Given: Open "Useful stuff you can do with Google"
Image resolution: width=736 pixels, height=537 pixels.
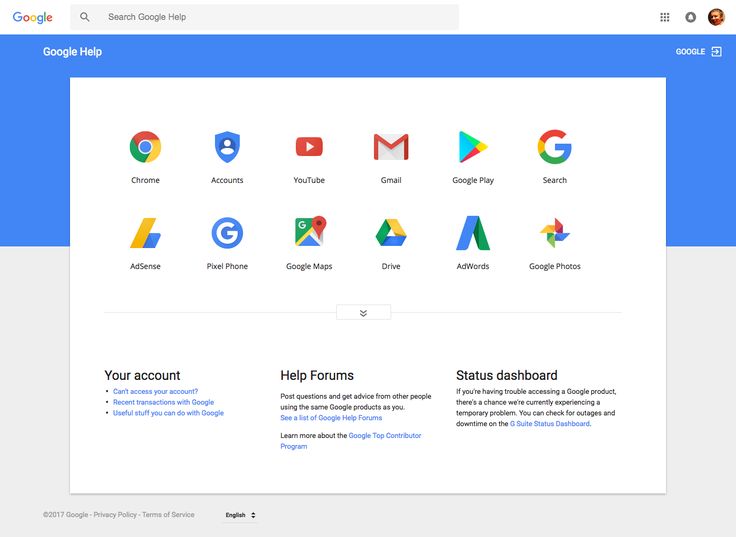Looking at the screenshot, I should [x=168, y=413].
